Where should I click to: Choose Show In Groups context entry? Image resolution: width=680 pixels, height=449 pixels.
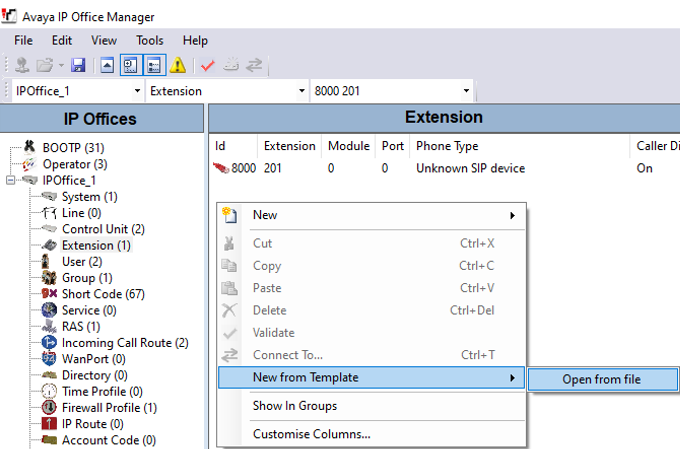coord(372,406)
